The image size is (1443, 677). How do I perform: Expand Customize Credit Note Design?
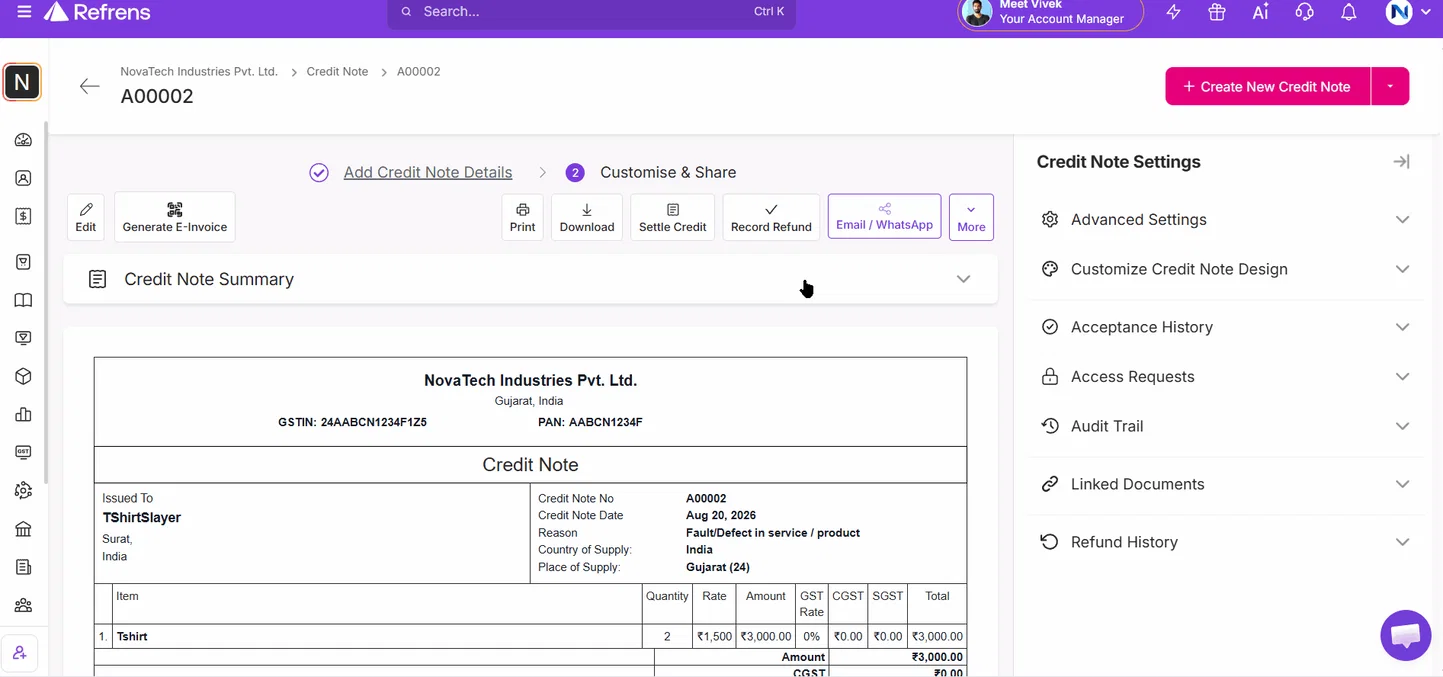pyautogui.click(x=1225, y=269)
